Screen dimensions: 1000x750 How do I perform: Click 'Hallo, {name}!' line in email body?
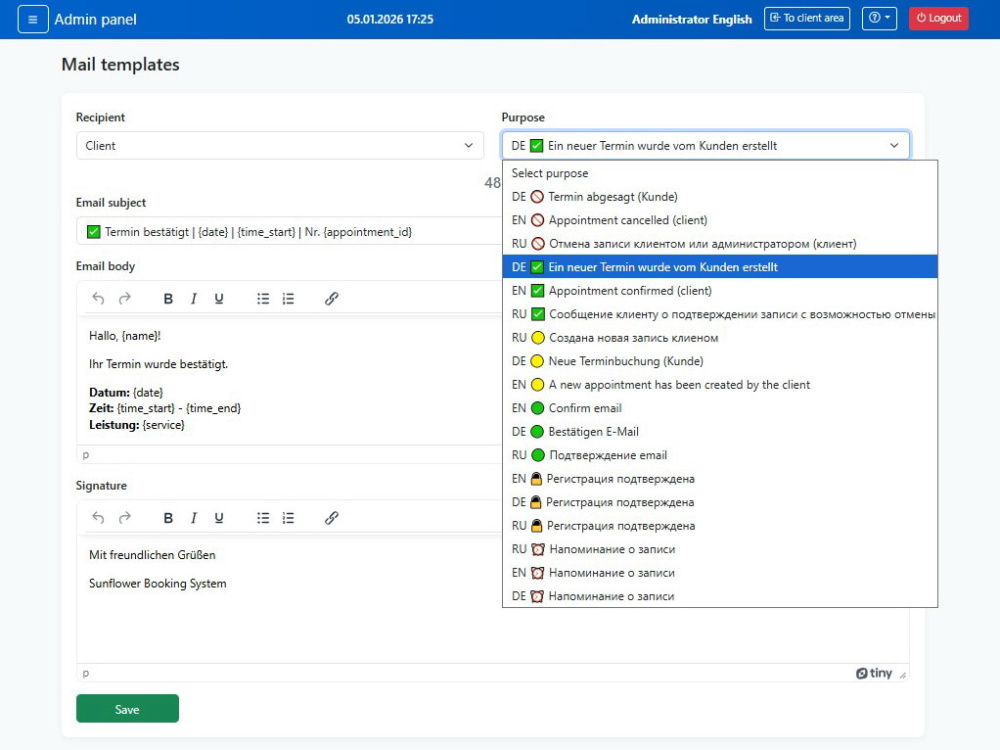tap(125, 335)
